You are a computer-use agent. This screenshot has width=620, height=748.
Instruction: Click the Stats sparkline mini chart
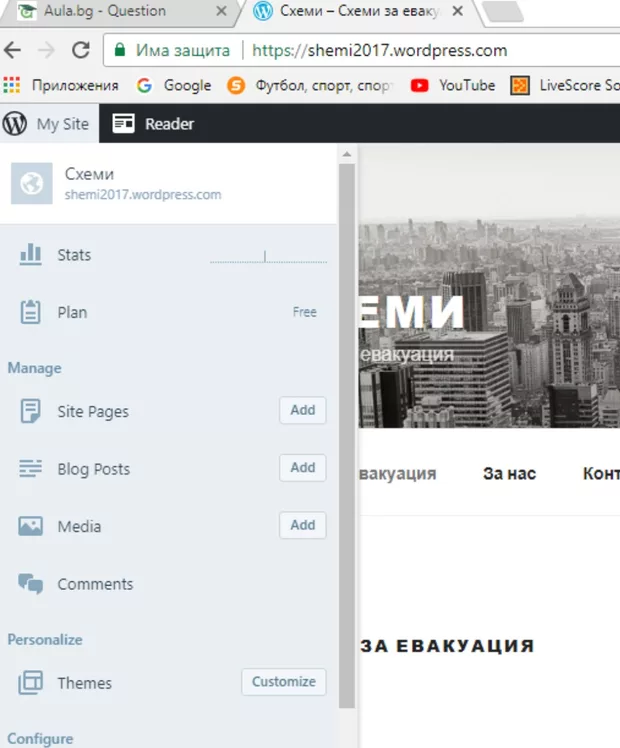[269, 257]
